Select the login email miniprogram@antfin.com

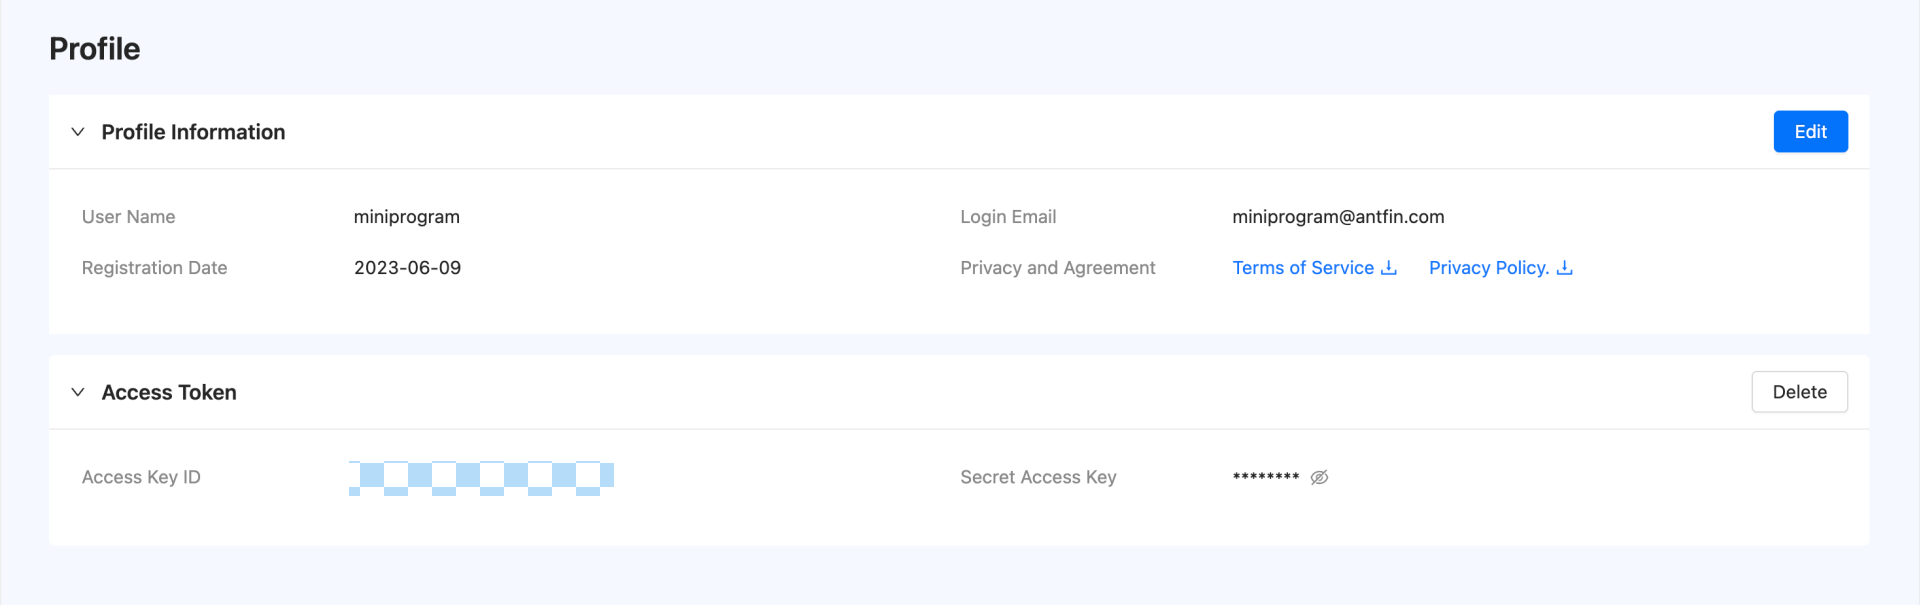[1338, 217]
